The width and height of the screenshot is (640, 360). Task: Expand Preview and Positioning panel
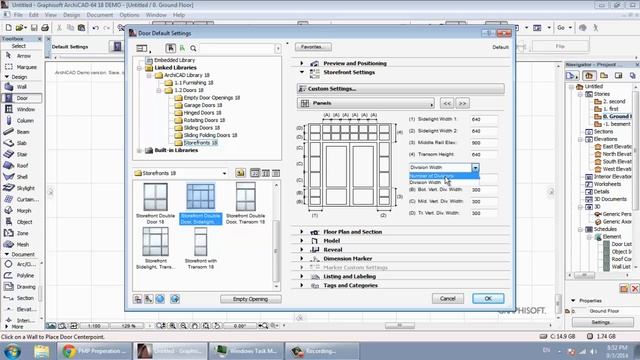[302, 63]
